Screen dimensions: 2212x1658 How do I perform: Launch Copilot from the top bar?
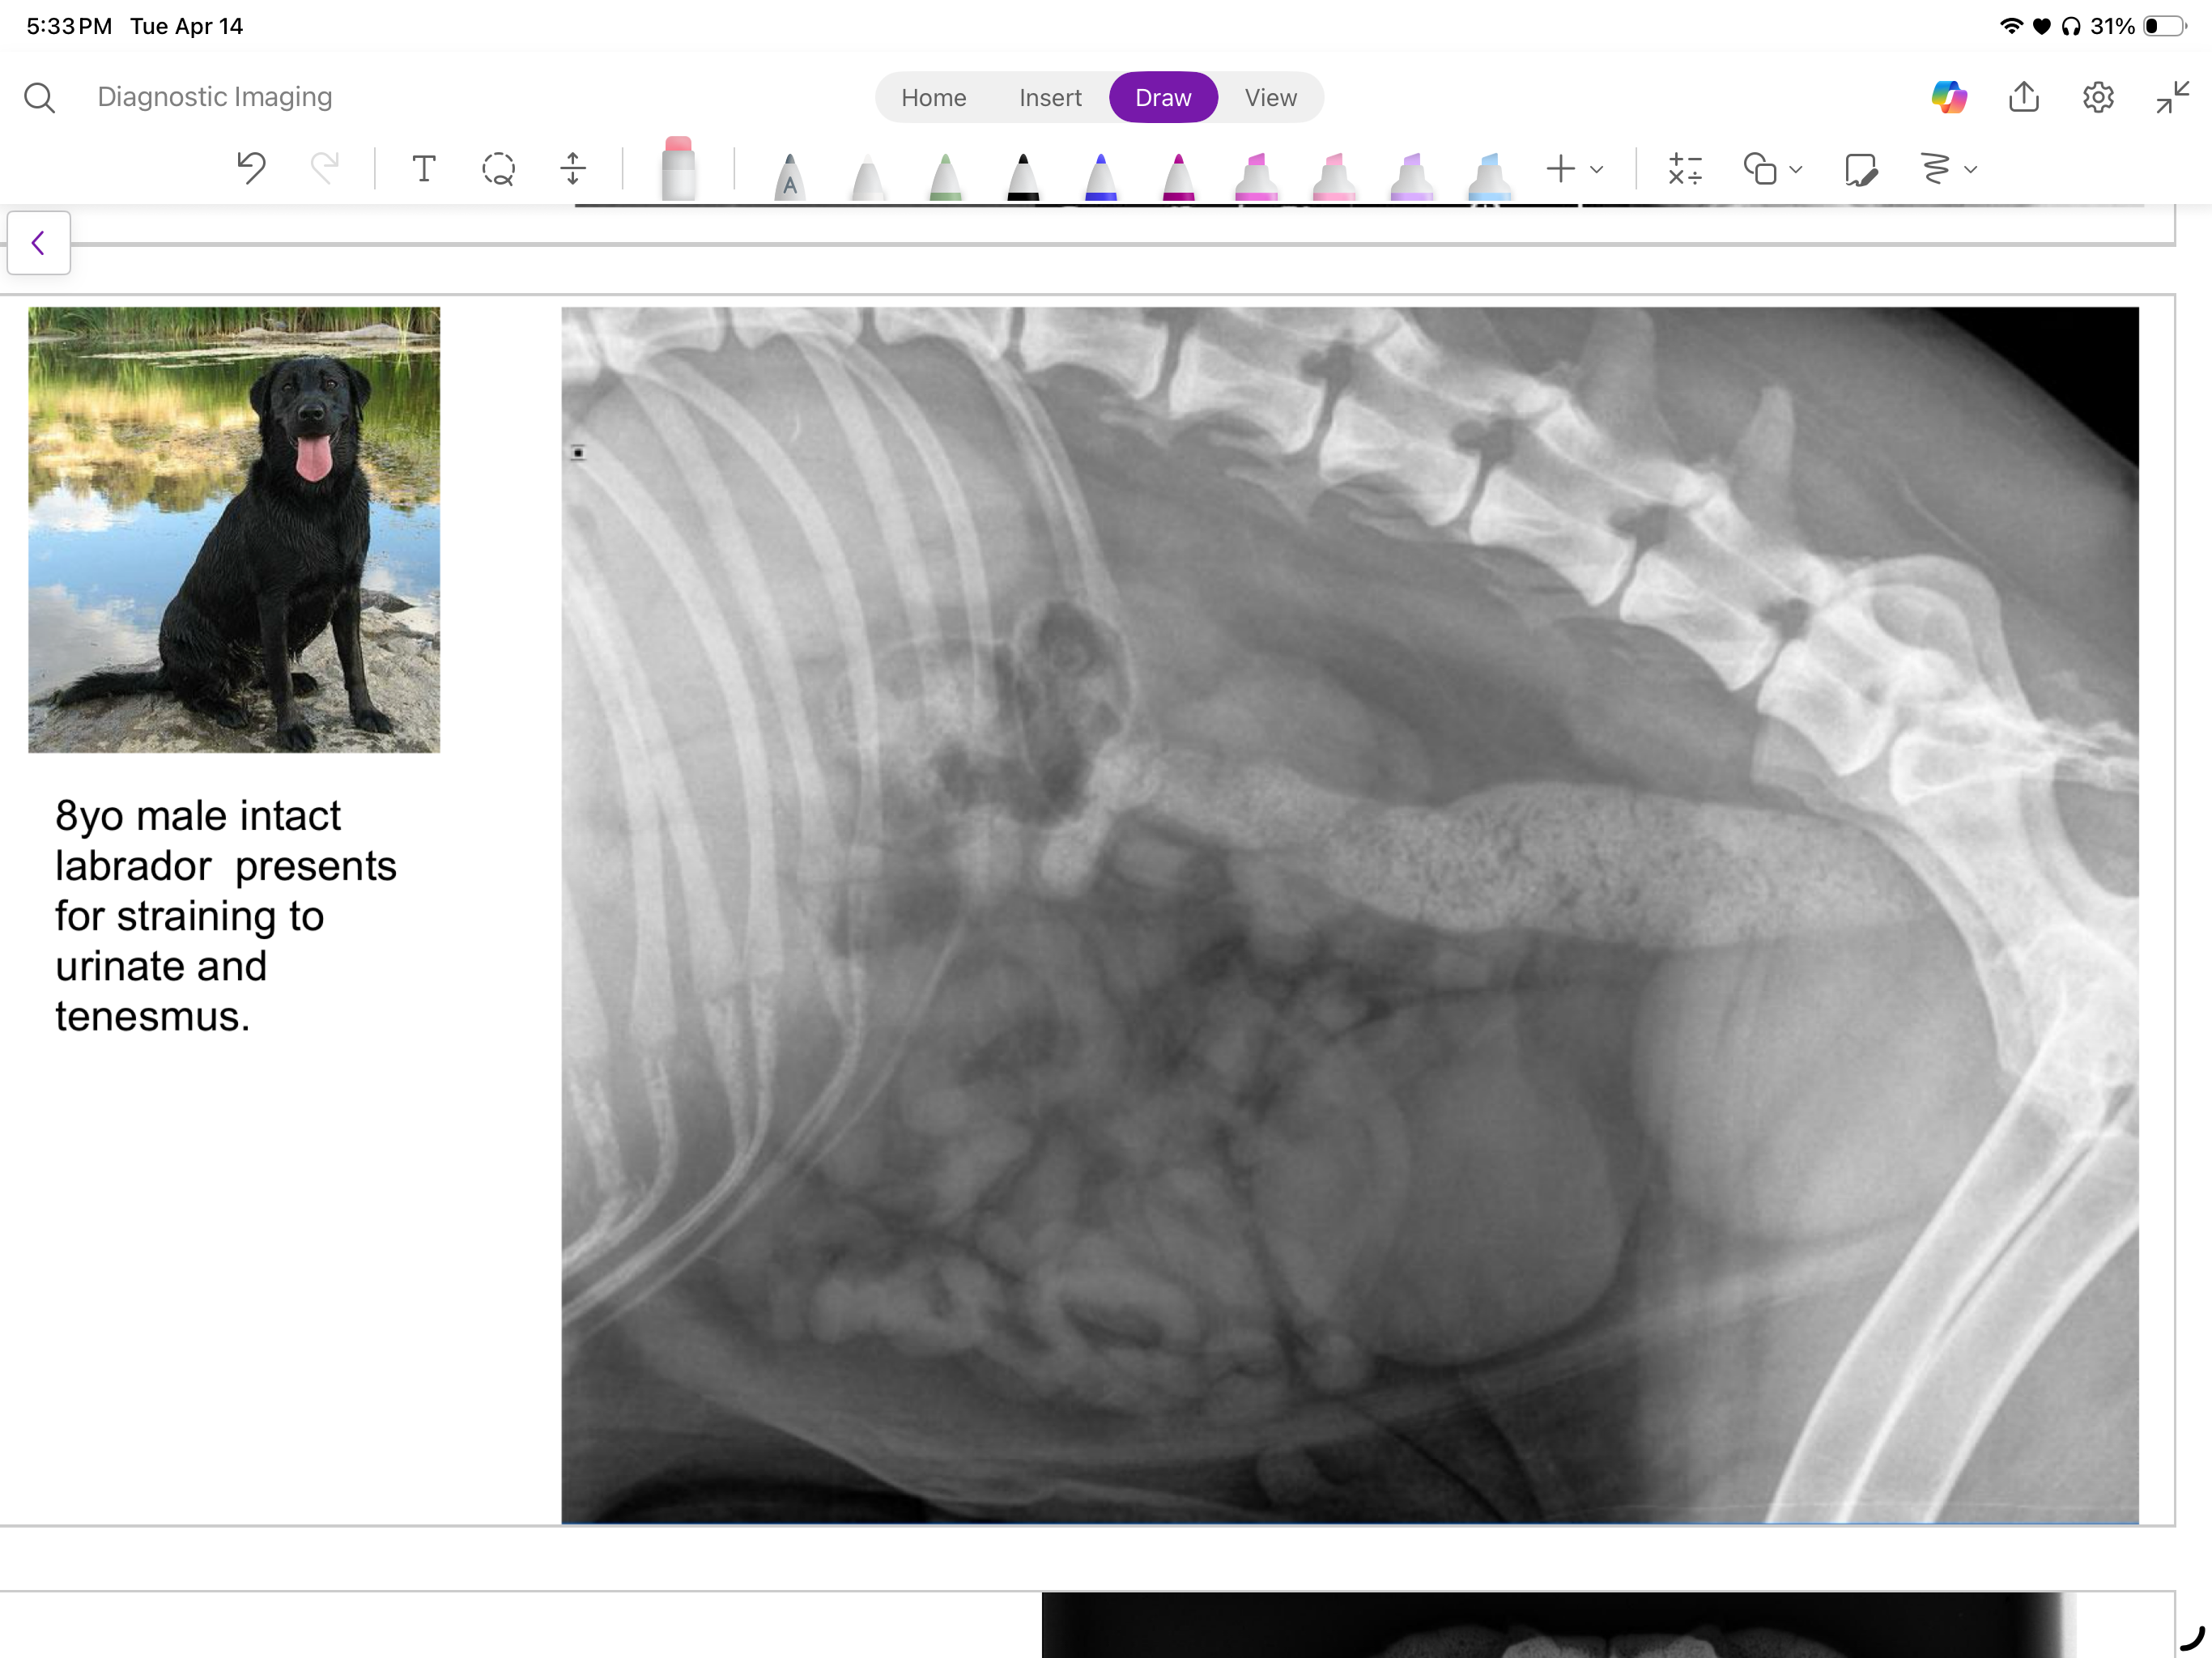tap(1950, 97)
